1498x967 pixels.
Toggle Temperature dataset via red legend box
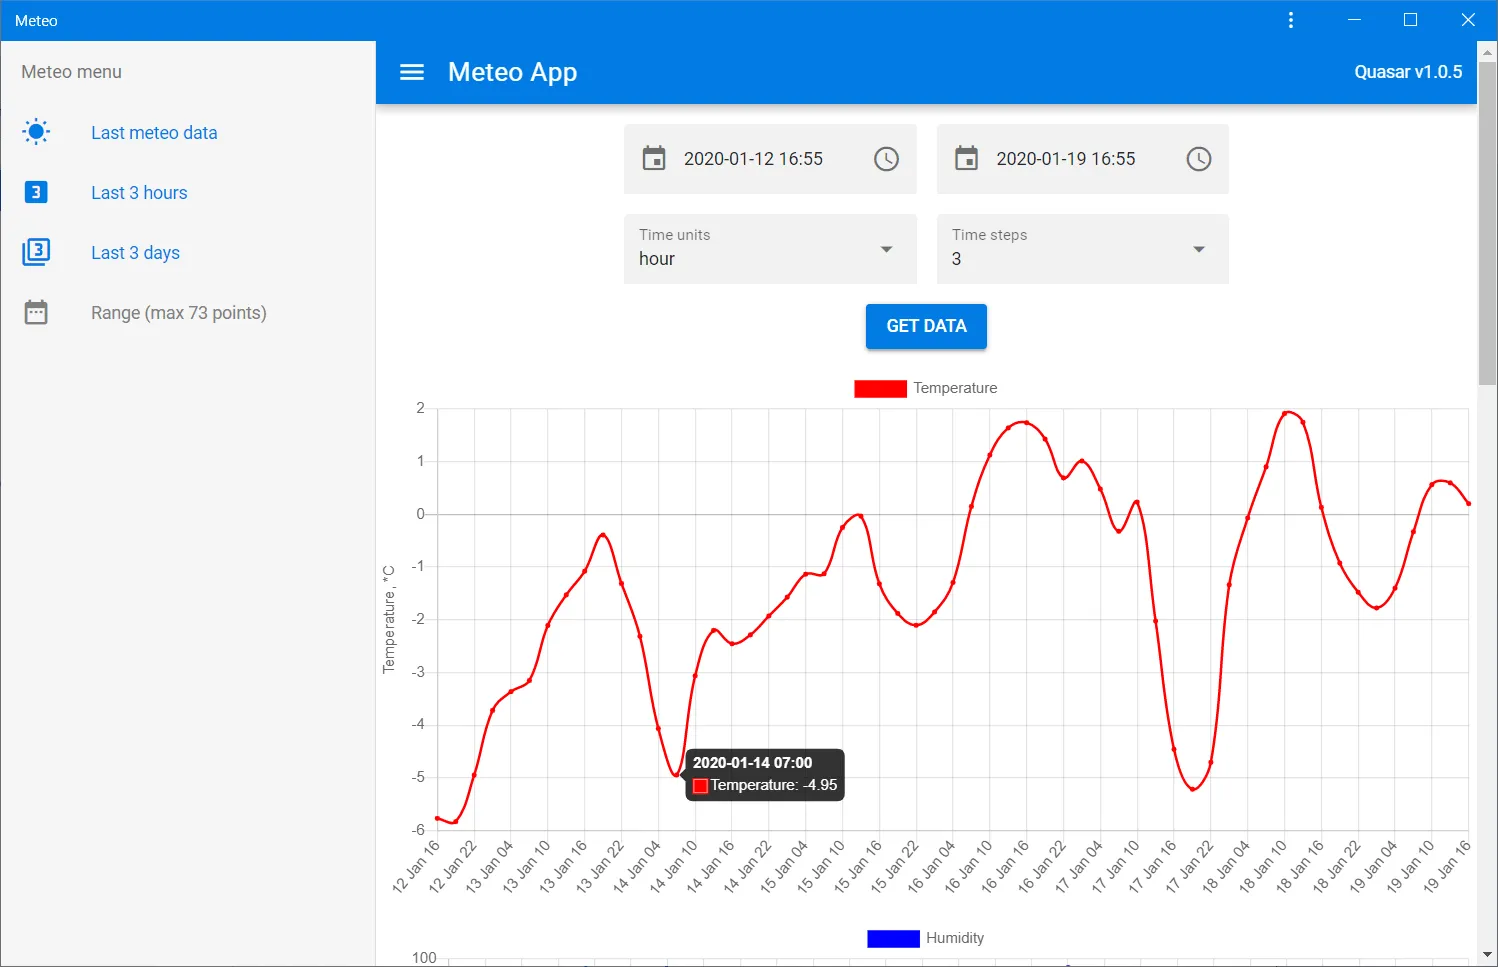[x=880, y=389]
